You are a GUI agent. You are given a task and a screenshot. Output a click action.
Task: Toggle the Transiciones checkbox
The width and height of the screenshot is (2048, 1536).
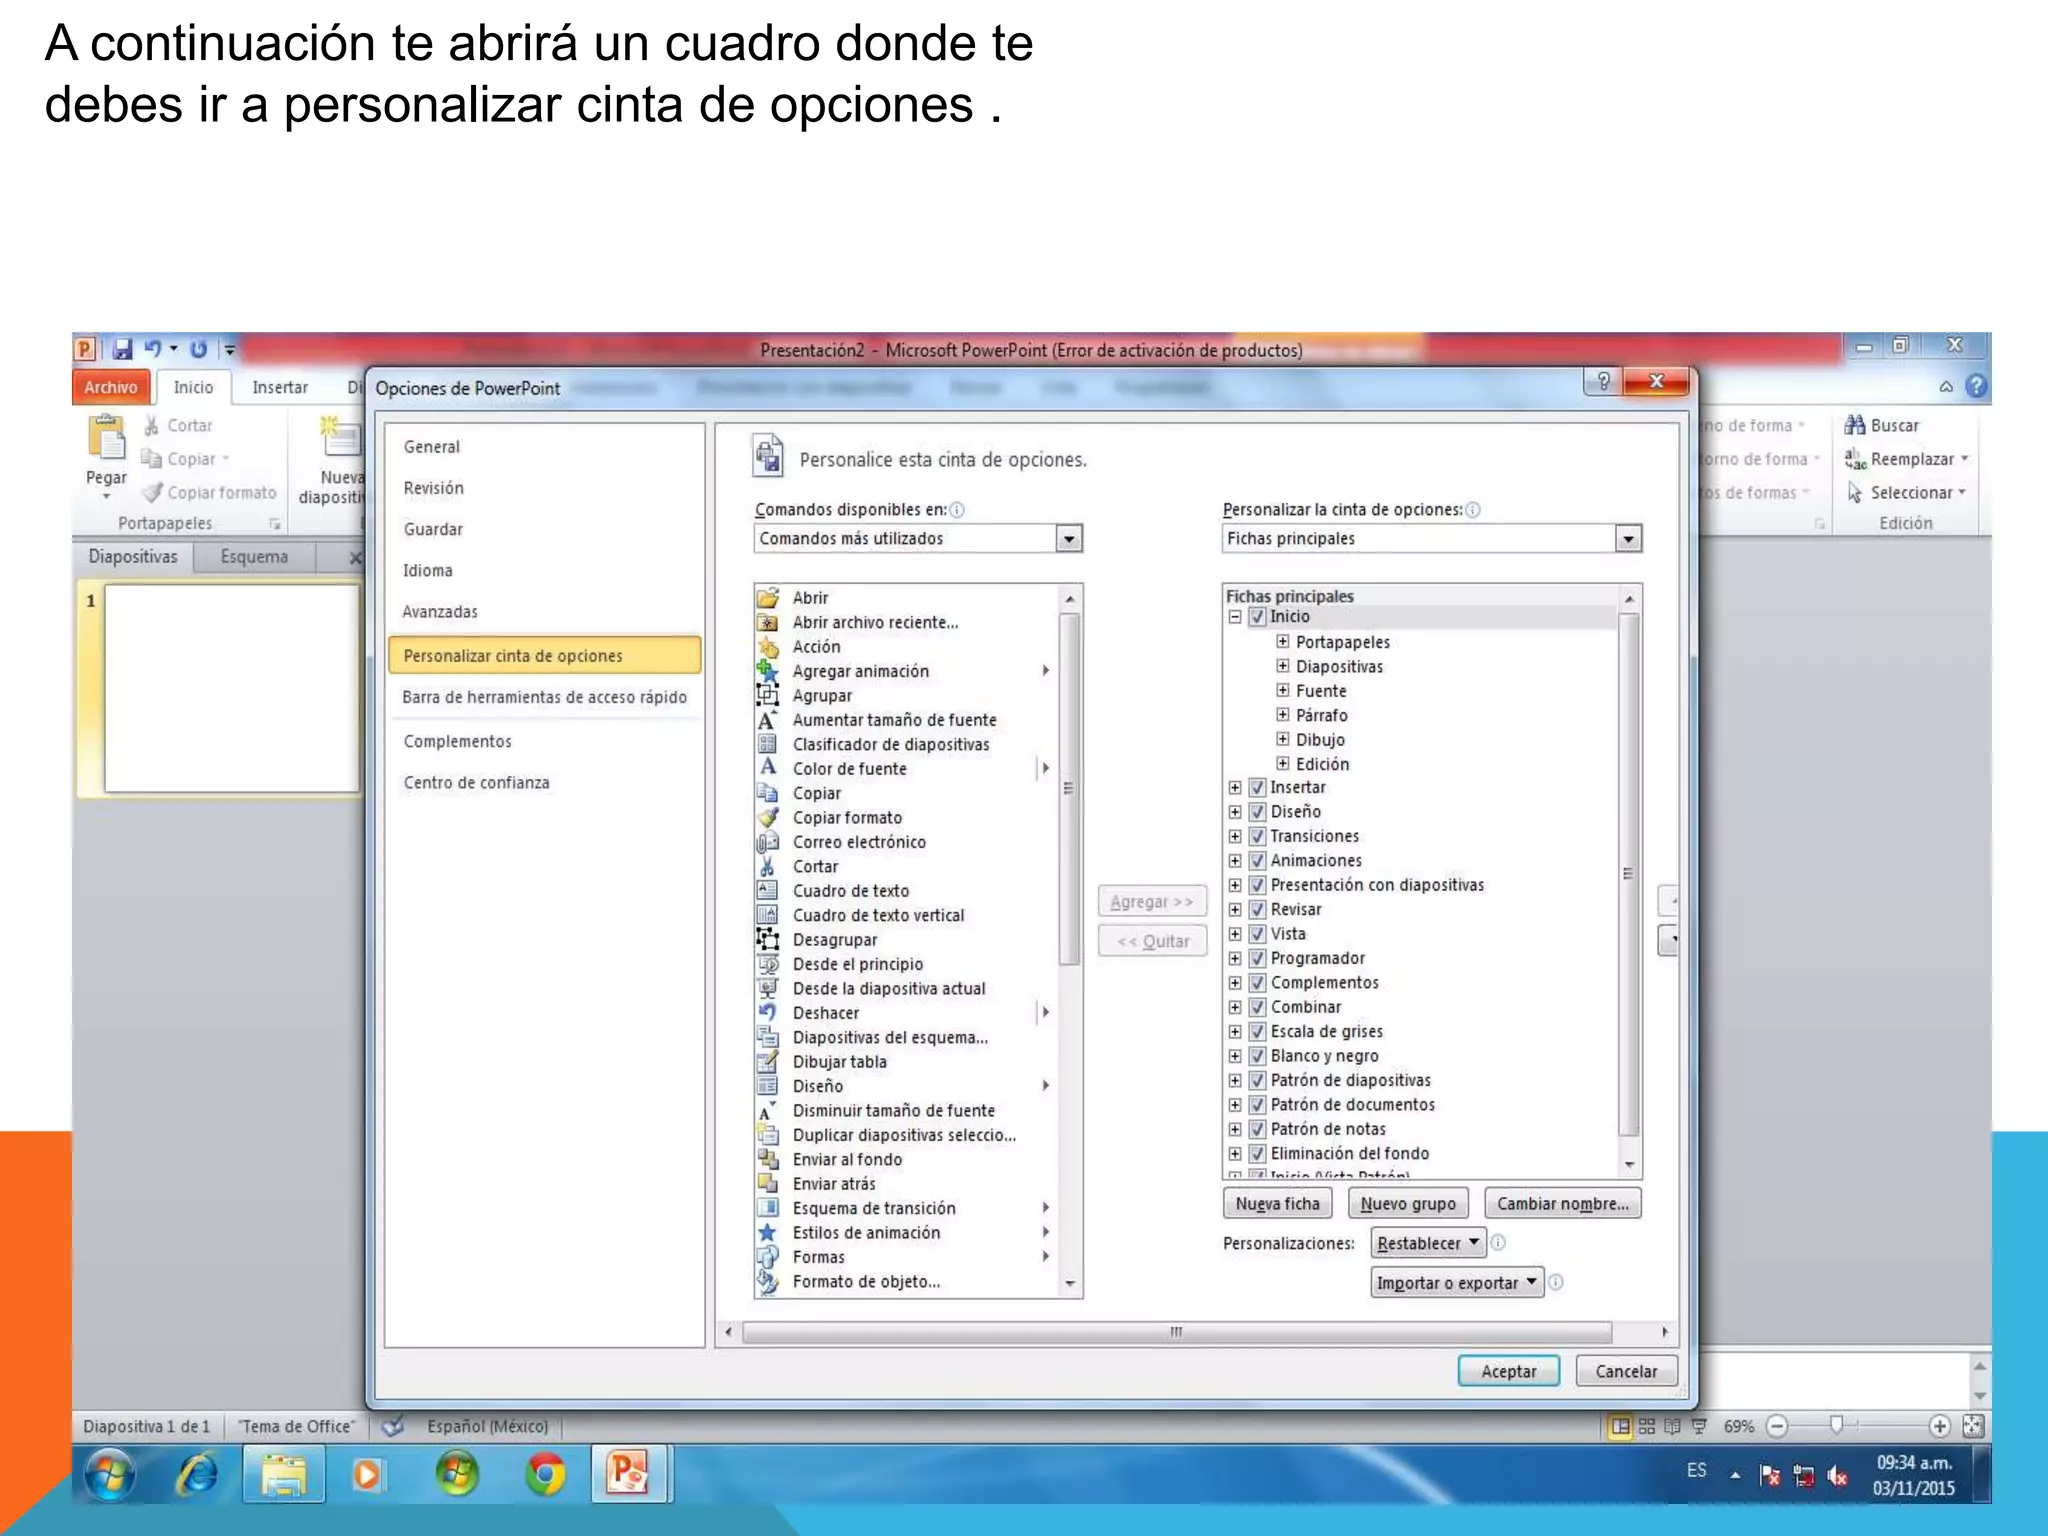(x=1258, y=837)
